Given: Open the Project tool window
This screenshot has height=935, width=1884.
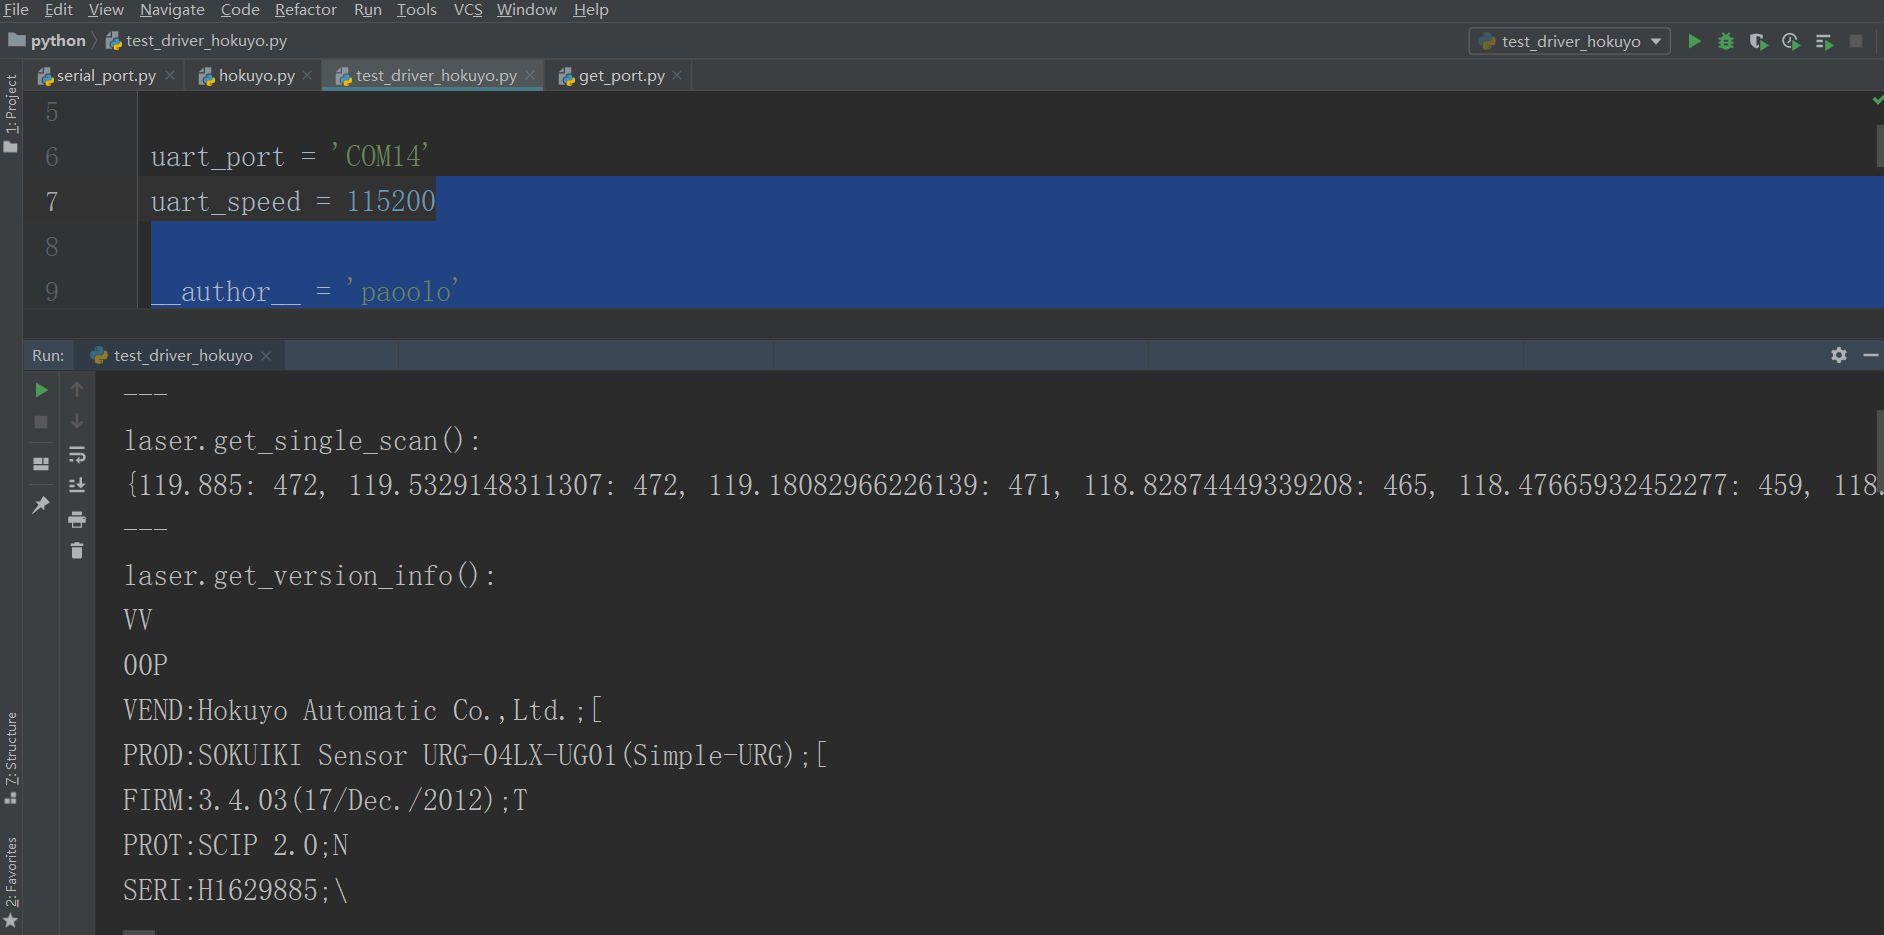Looking at the screenshot, I should pos(11,113).
